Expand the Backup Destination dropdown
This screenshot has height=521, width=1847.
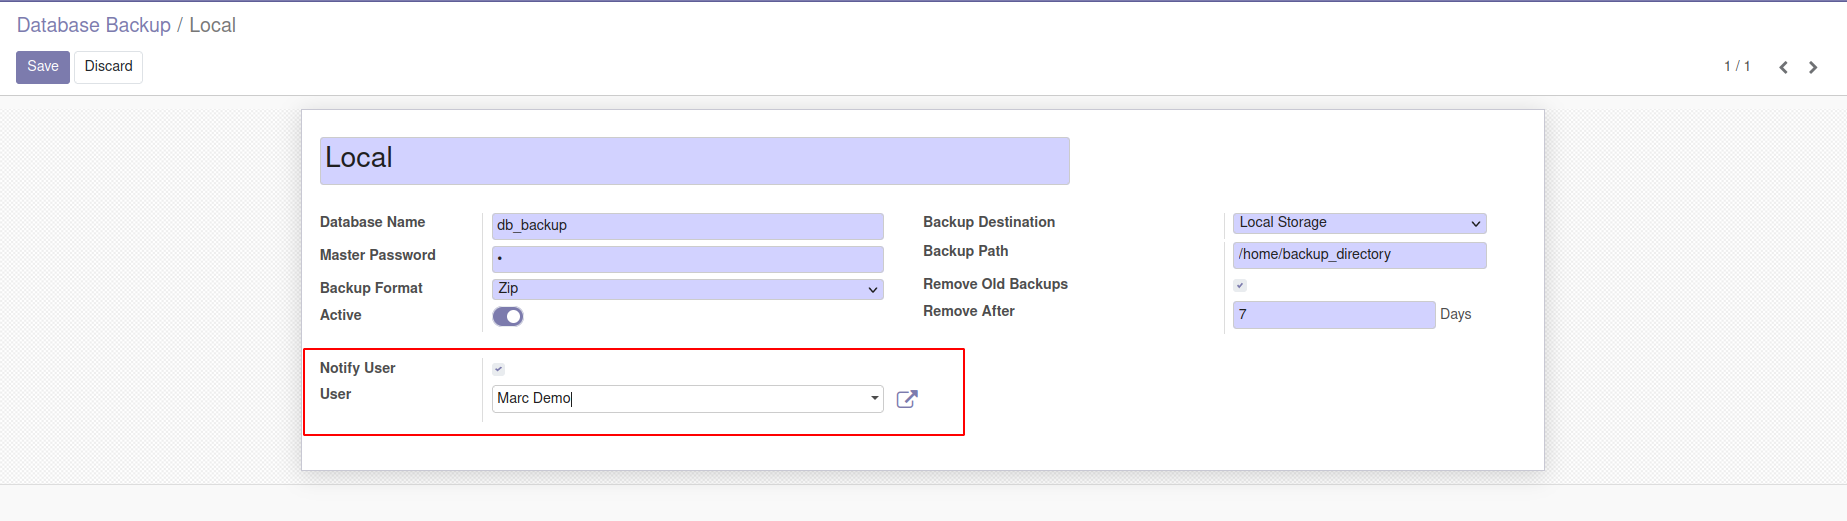tap(1359, 223)
